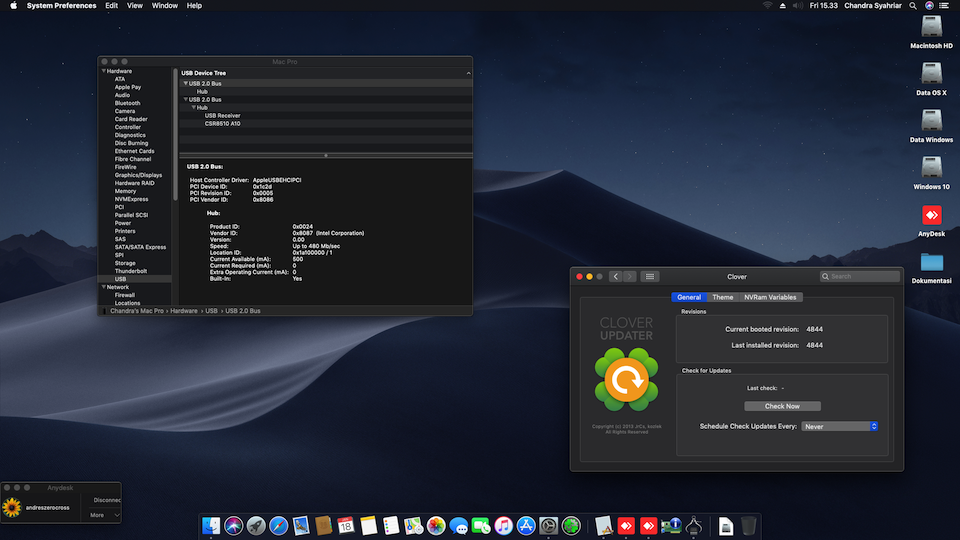Open Messages icon in dock
This screenshot has width=960, height=540.
pyautogui.click(x=459, y=526)
